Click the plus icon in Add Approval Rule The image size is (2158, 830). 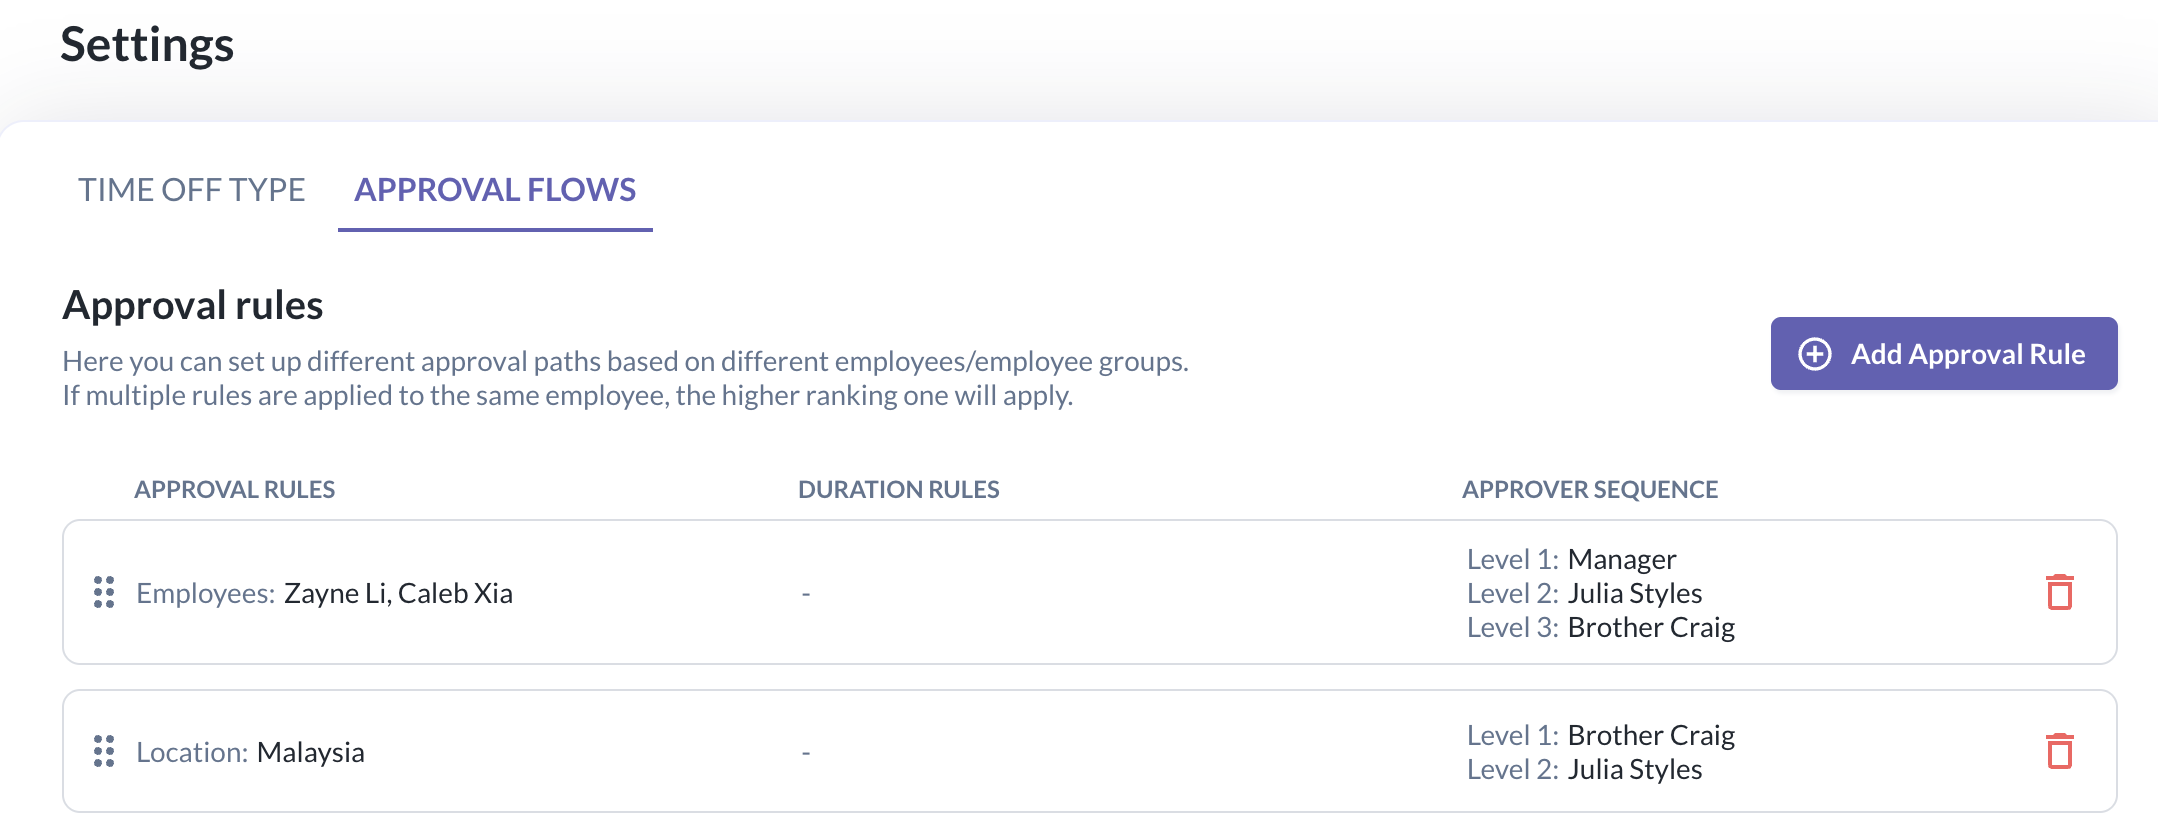[x=1814, y=354]
